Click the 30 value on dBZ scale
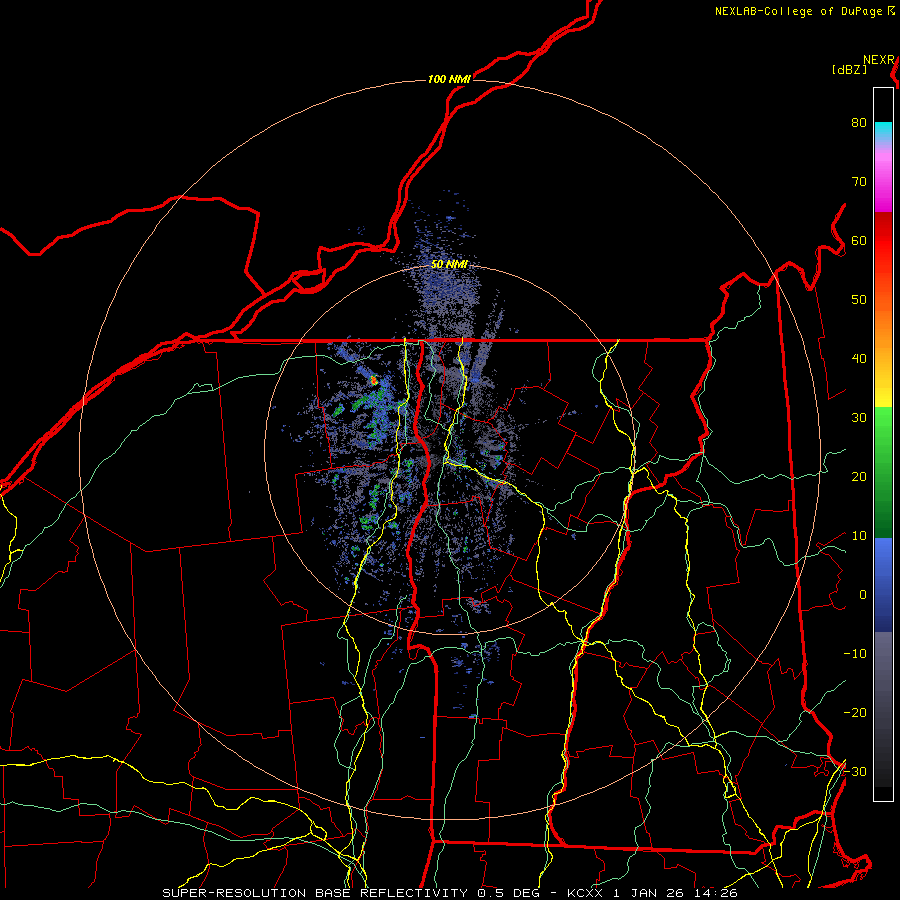900x900 pixels. click(x=859, y=417)
